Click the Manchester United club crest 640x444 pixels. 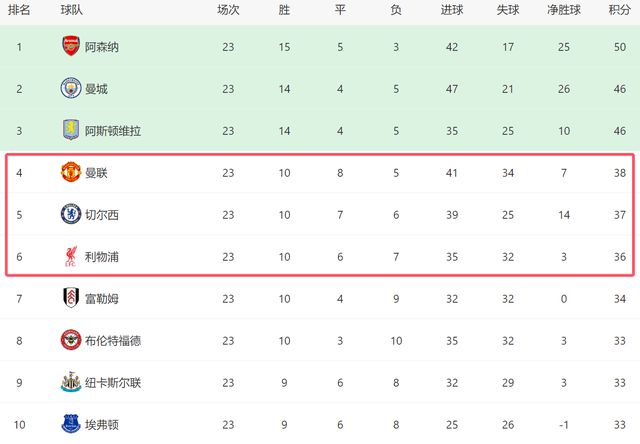(x=70, y=172)
